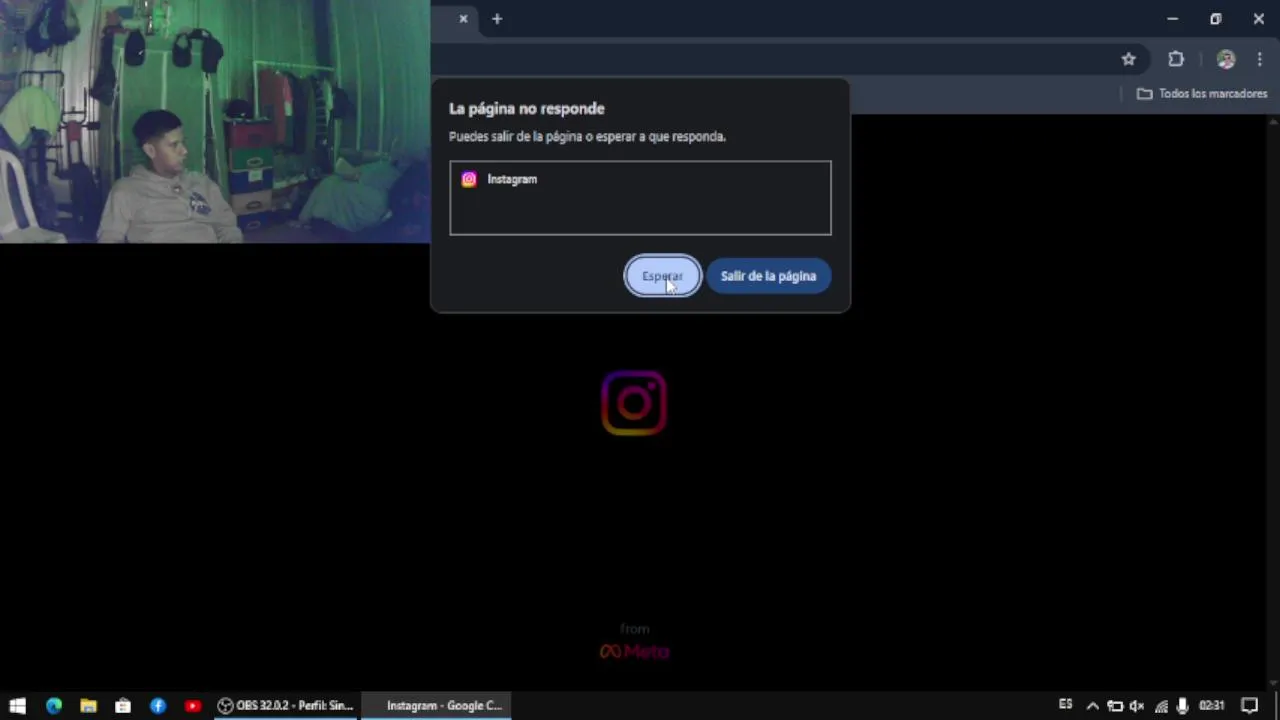This screenshot has width=1280, height=720.
Task: Open the Chrome three-dot menu
Action: click(1259, 59)
